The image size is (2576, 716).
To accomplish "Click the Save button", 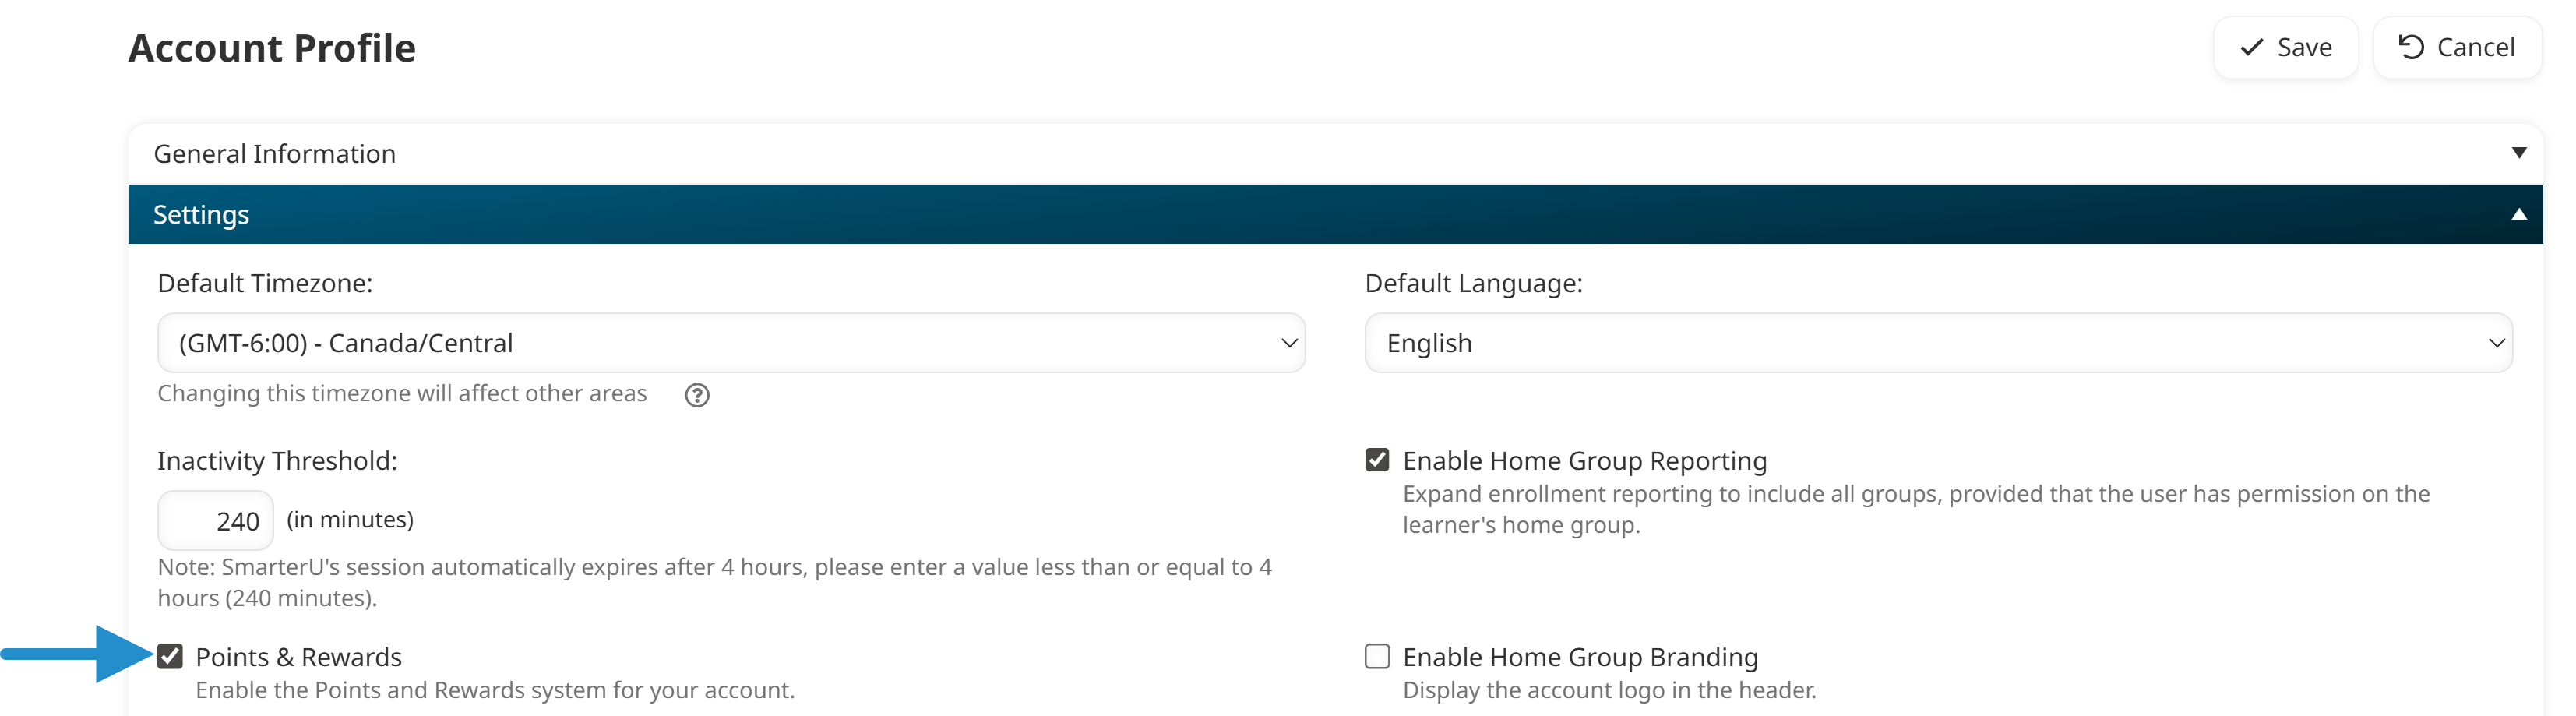I will pos(2285,47).
